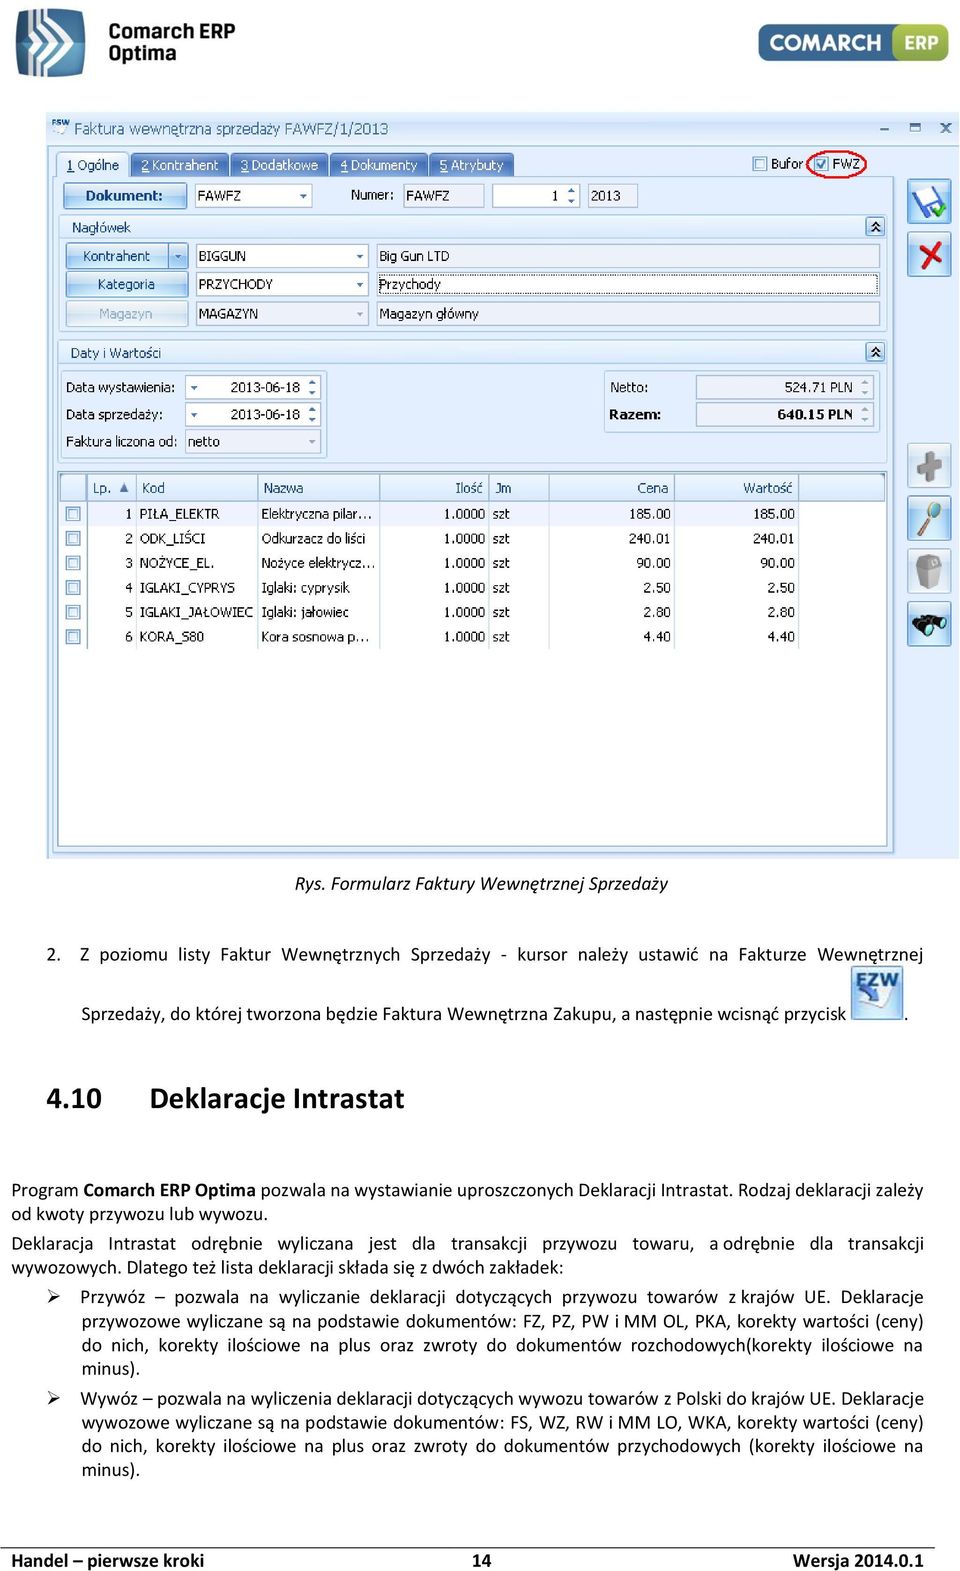Click the Big Gun LTD name field

tap(628, 257)
